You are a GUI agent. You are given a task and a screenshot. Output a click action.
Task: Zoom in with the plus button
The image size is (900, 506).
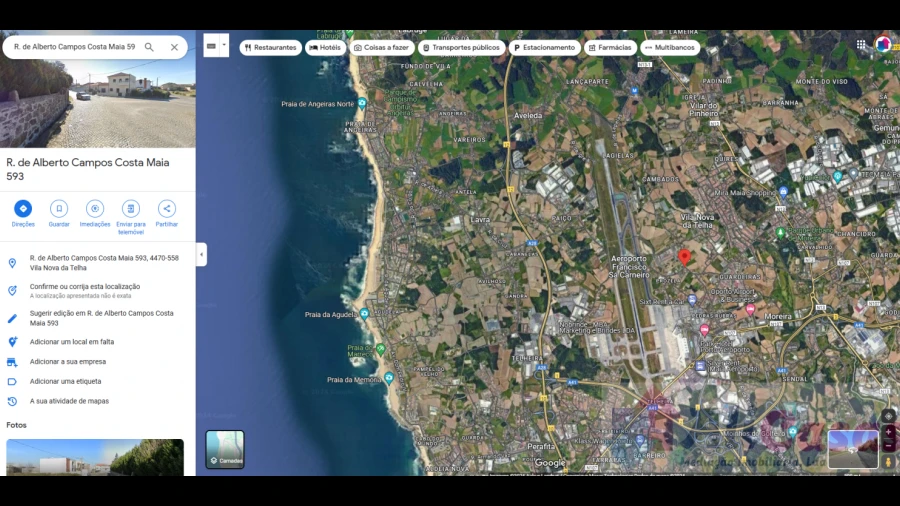(888, 433)
